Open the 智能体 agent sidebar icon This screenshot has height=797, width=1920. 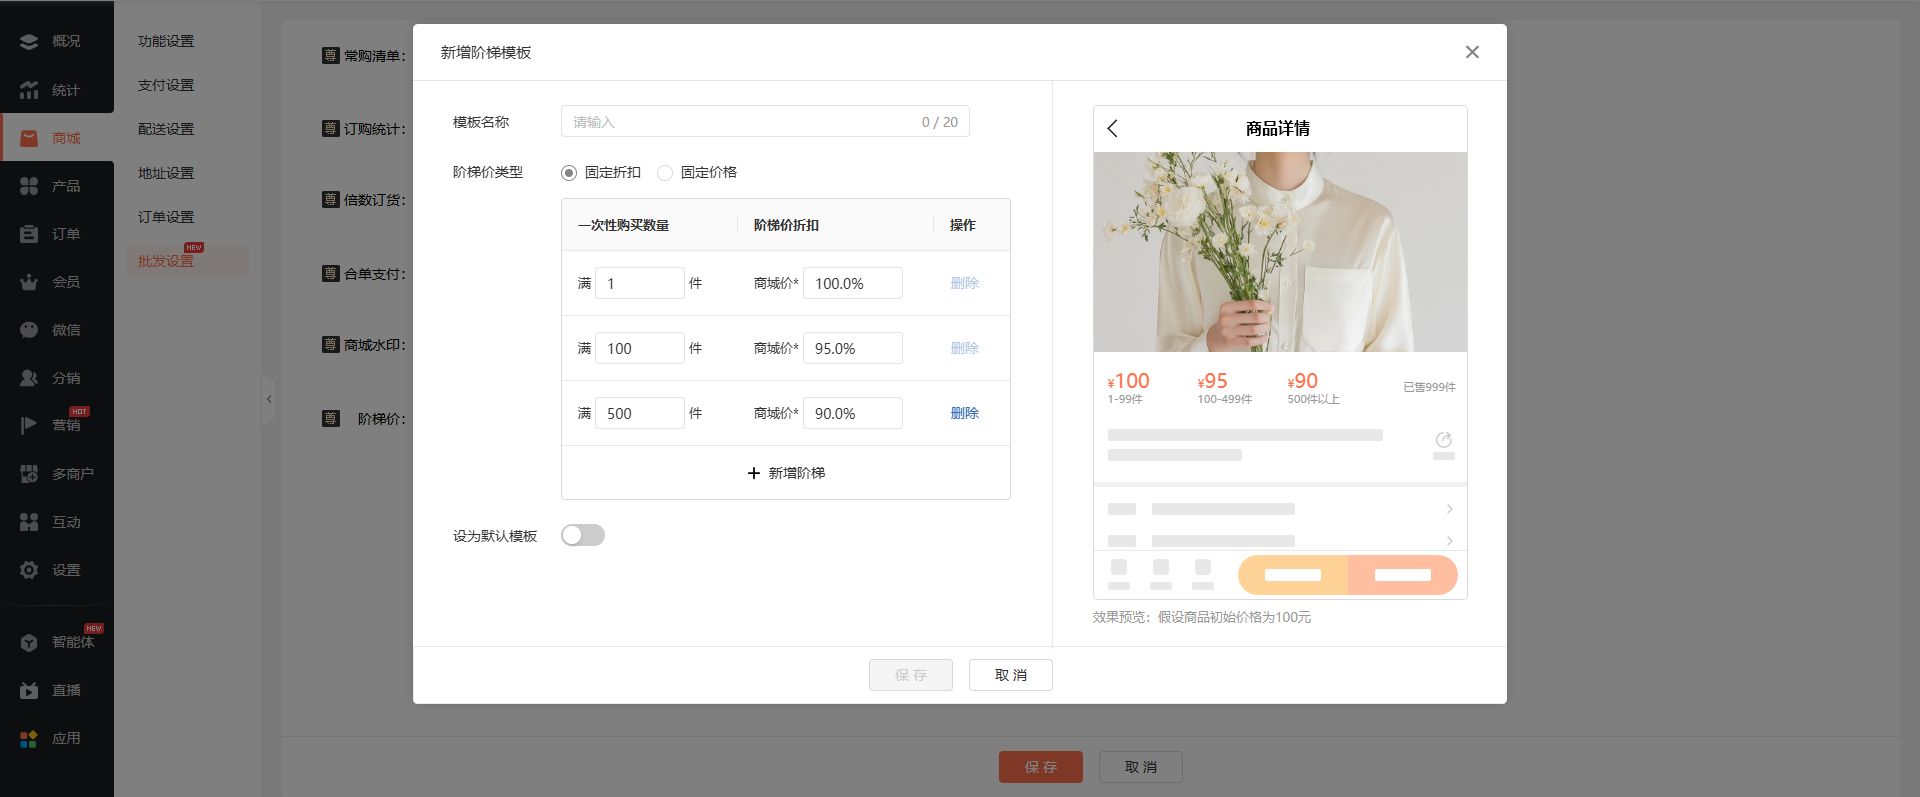29,642
